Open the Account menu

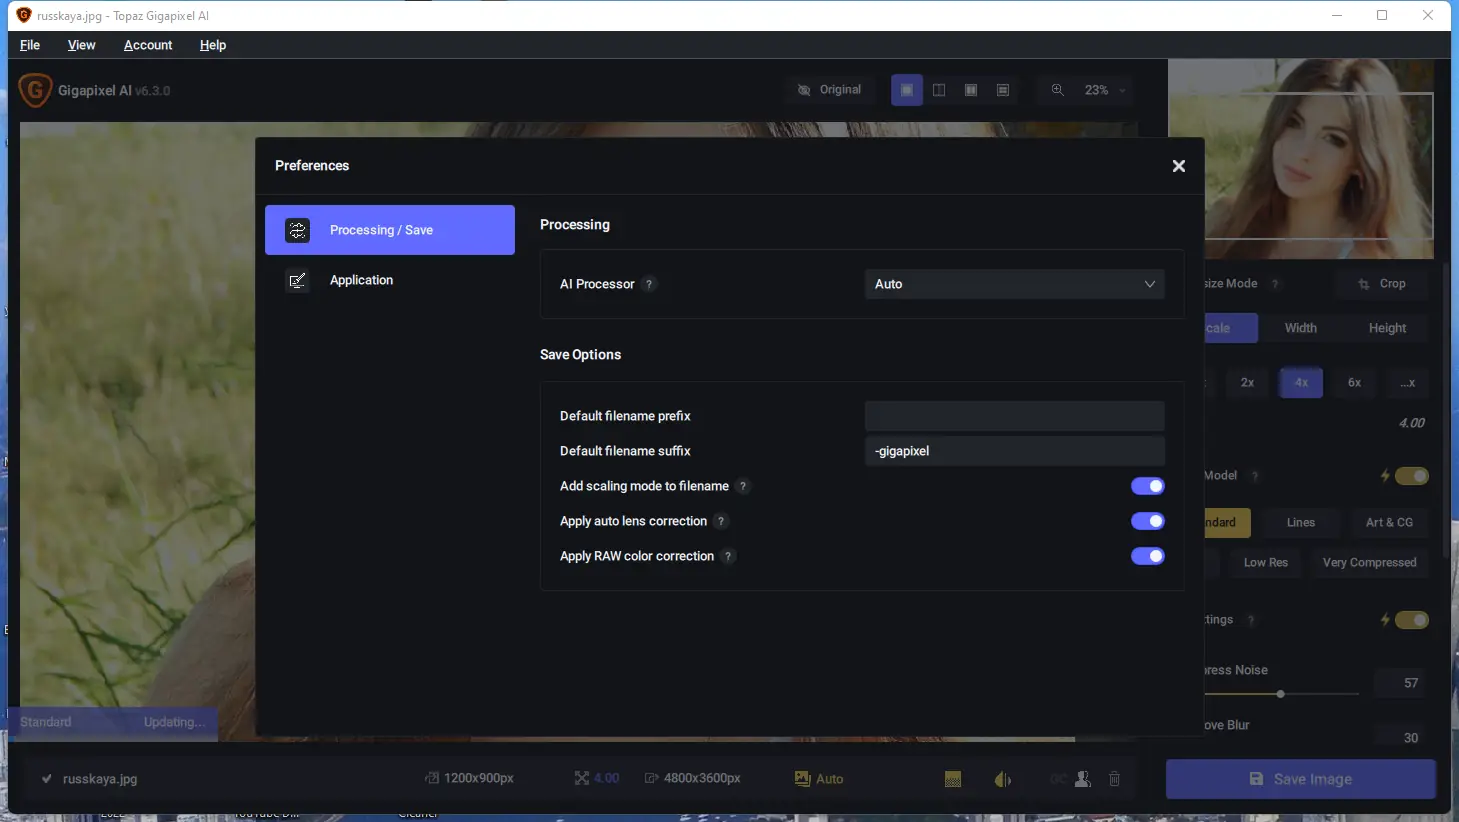[x=148, y=45]
